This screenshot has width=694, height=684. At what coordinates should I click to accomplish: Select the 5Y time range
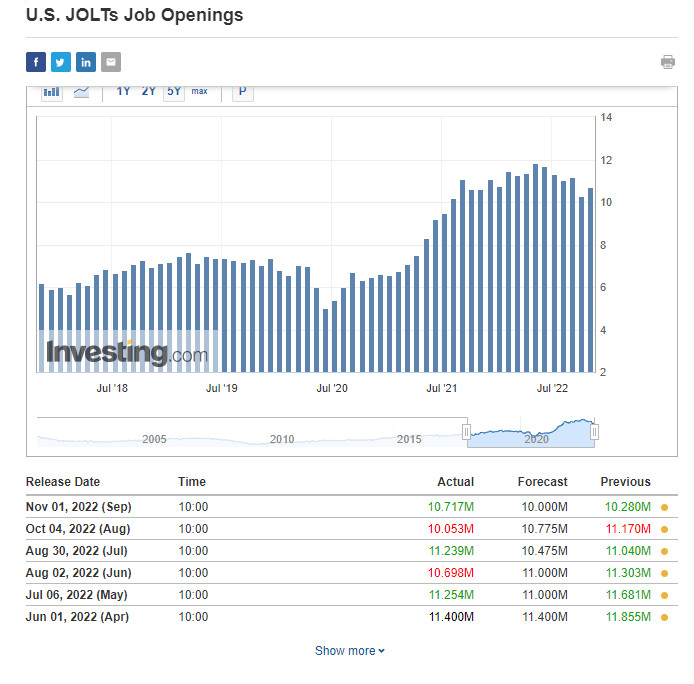click(174, 92)
